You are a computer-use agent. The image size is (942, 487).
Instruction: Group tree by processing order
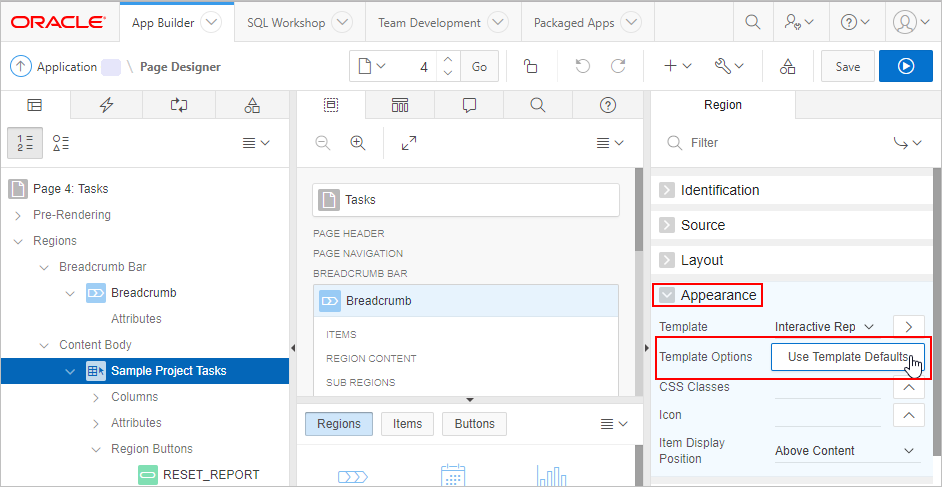[25, 143]
